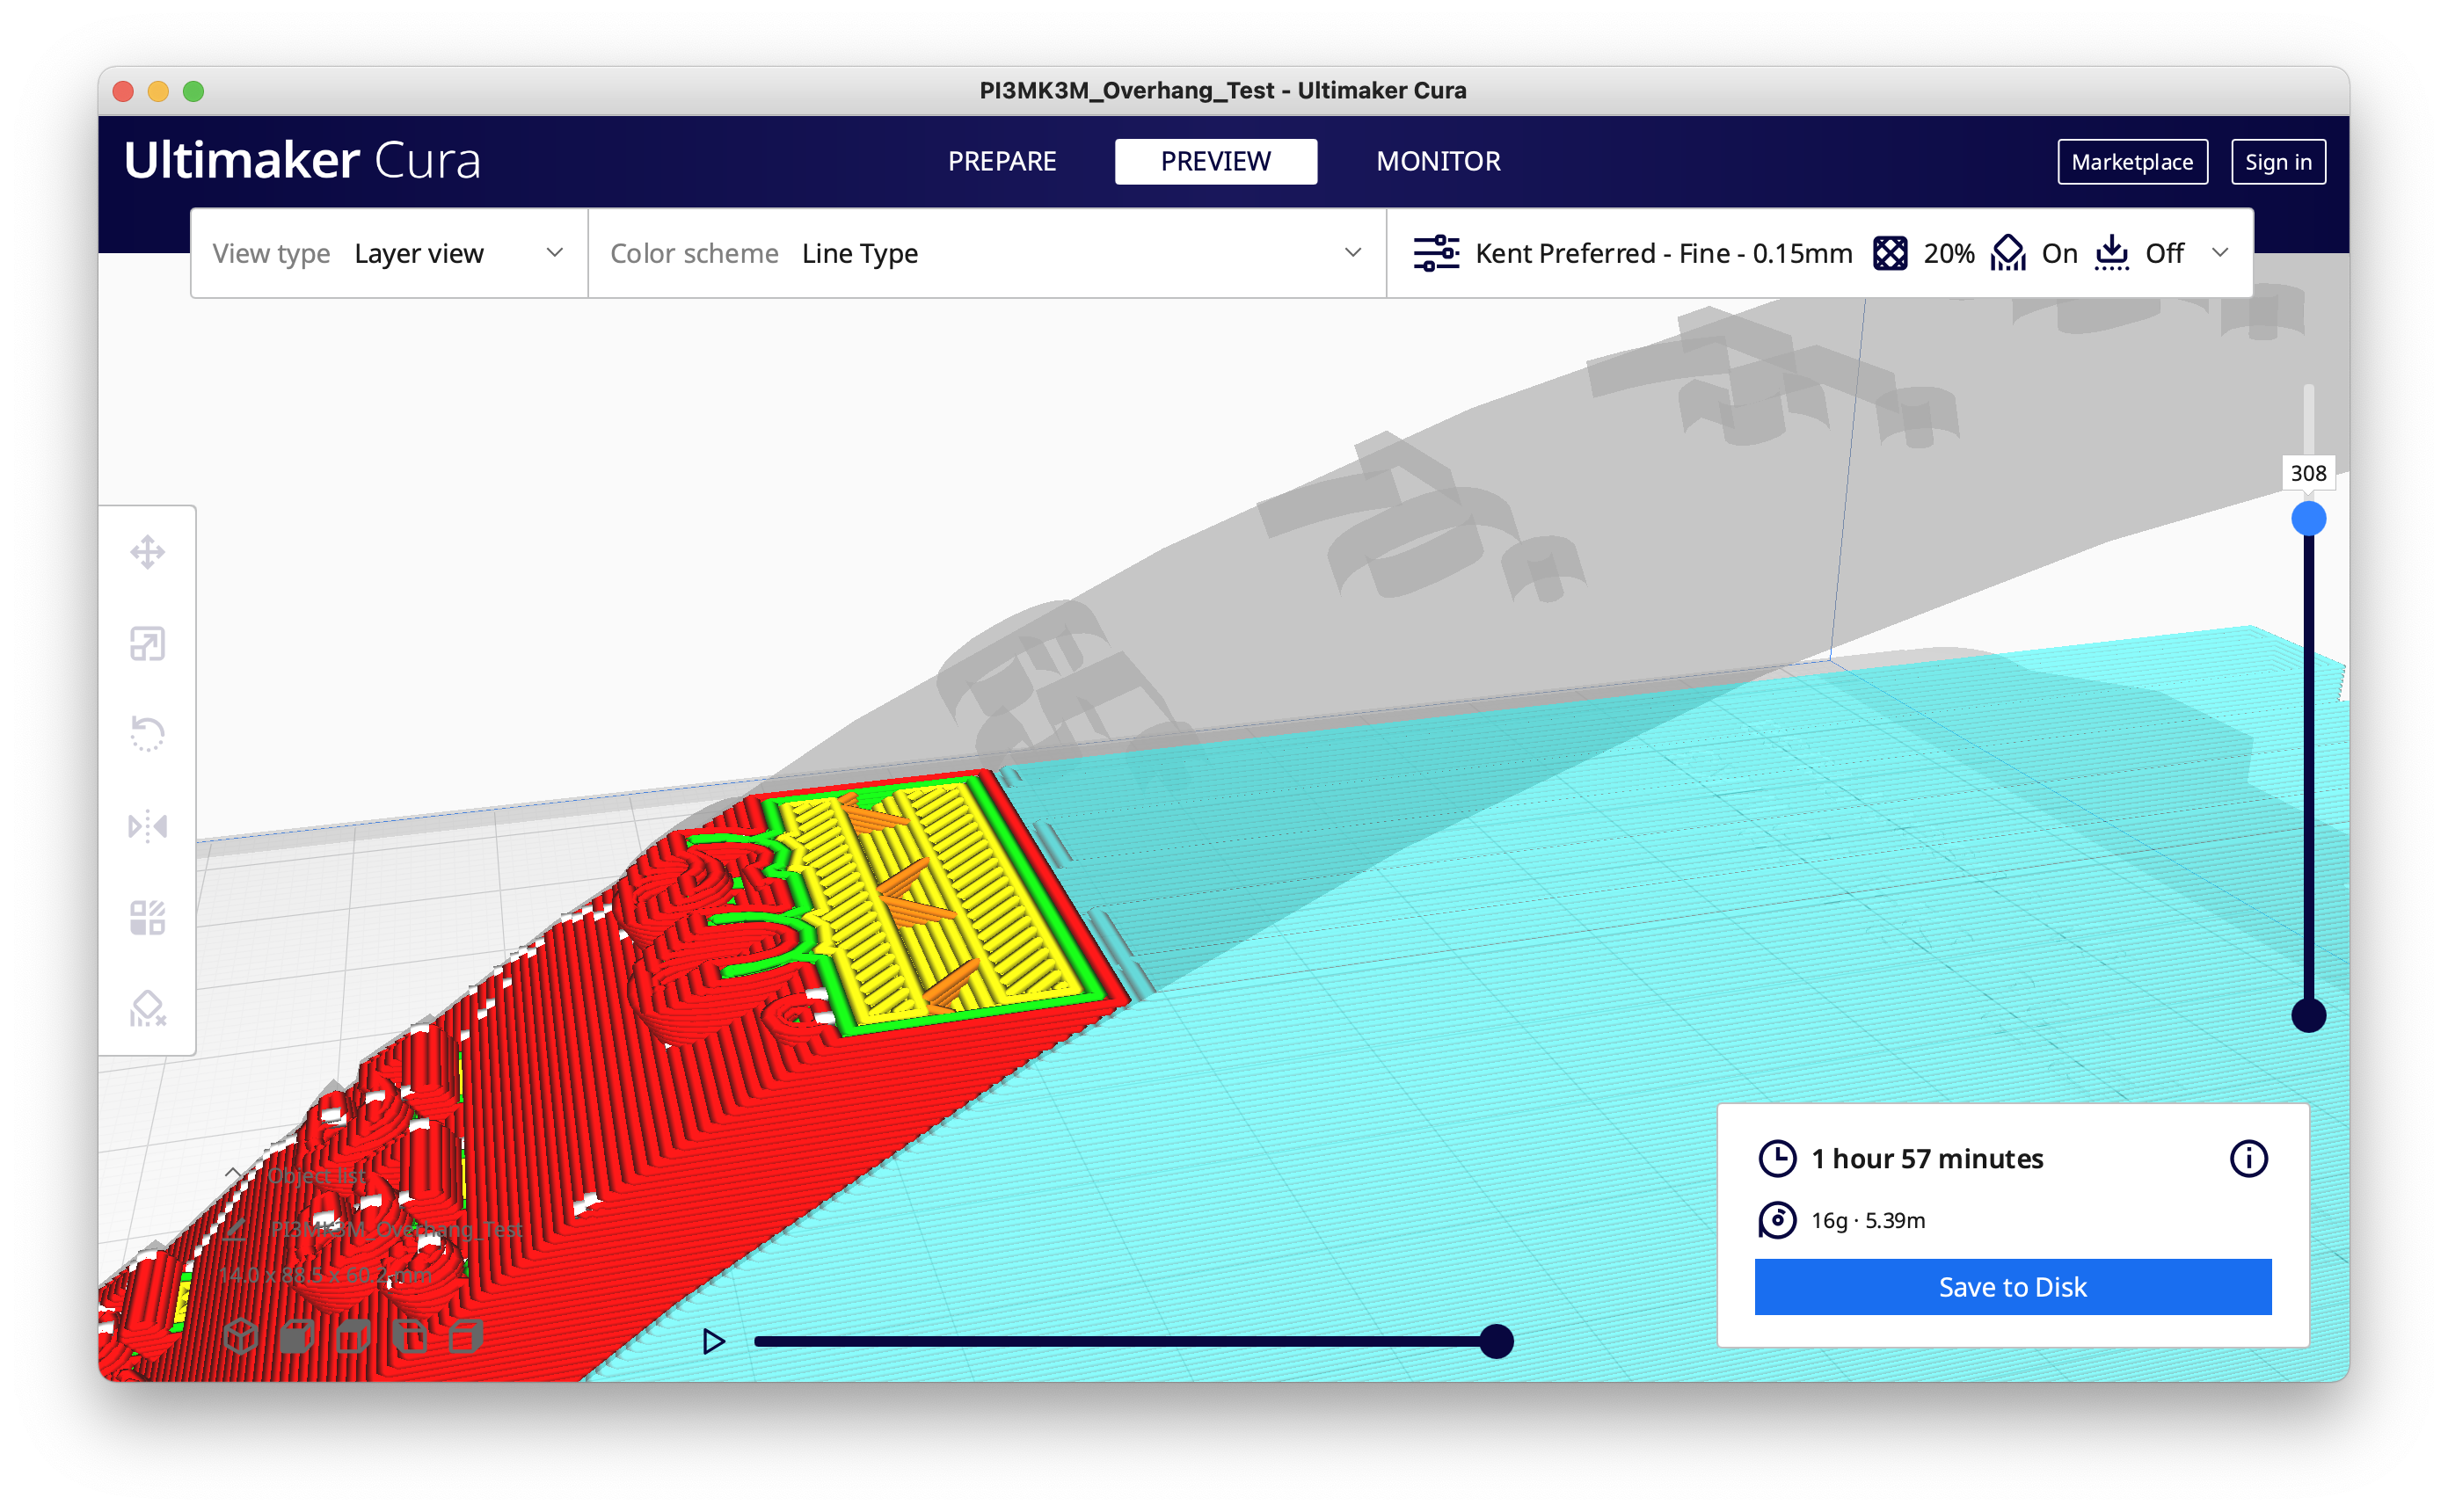Click the build plate adhesion icon
The image size is (2448, 1512).
[2112, 253]
